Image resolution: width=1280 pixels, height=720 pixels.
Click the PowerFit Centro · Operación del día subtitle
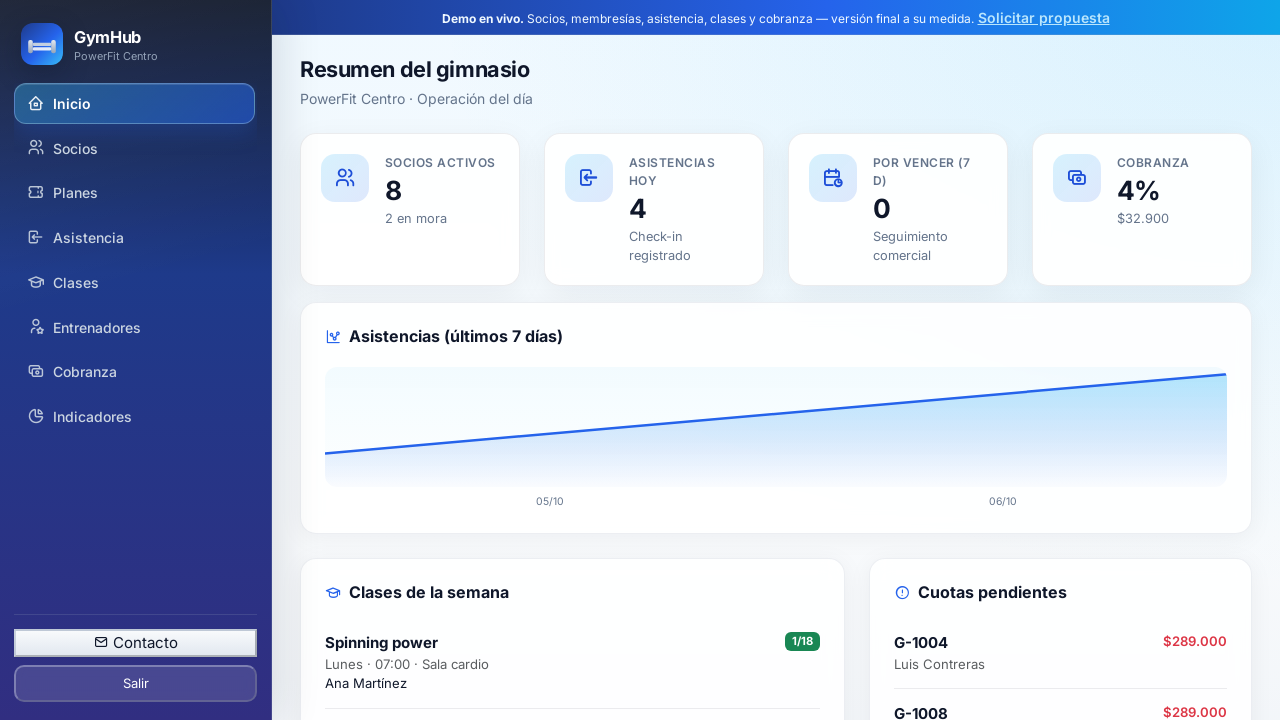(416, 99)
